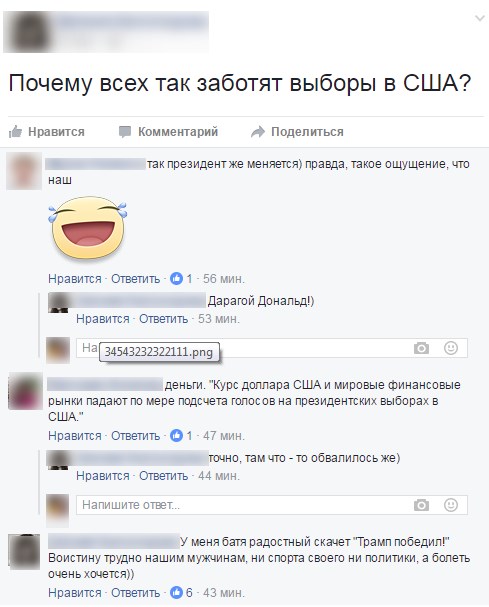The height and width of the screenshot is (607, 489).
Task: Open the 43 мин. timestamp link
Action: click(223, 593)
